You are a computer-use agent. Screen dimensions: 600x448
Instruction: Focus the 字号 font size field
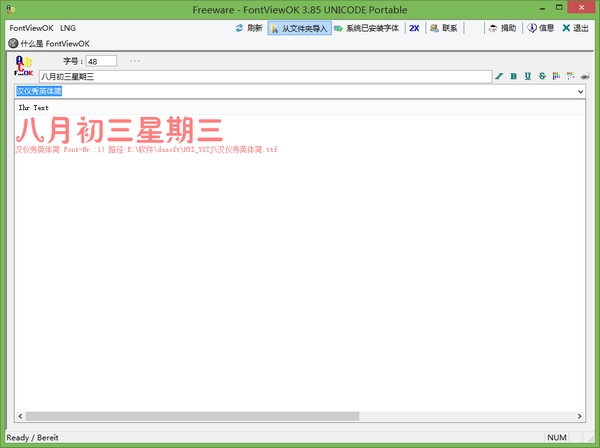click(101, 61)
